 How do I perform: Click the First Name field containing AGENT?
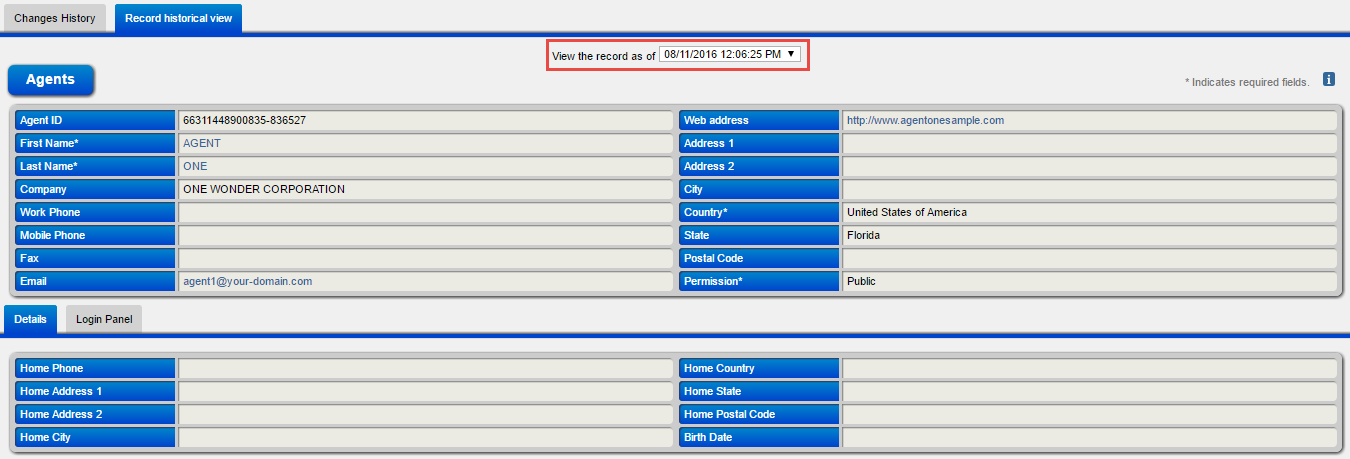click(x=424, y=143)
